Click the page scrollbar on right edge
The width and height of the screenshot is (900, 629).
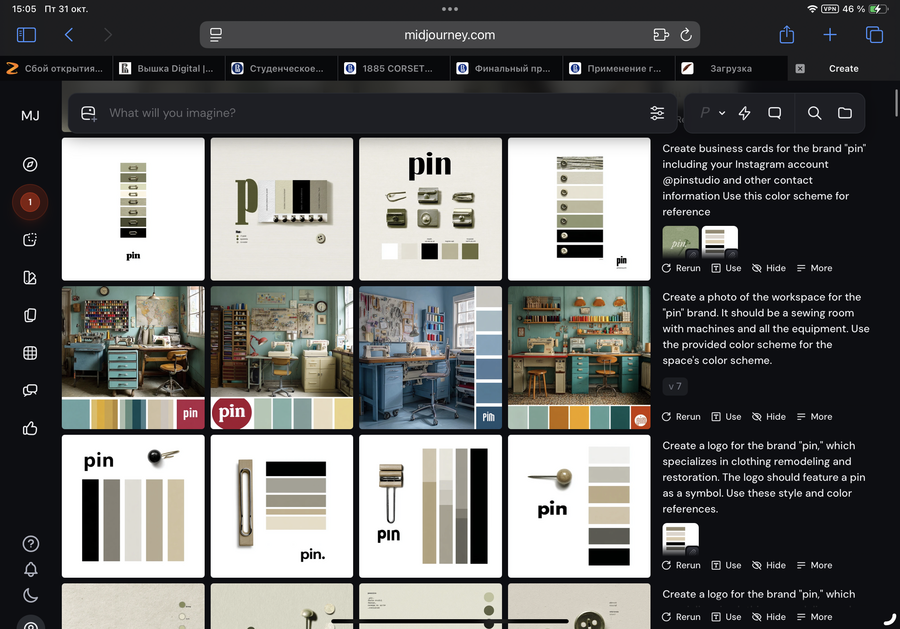tap(896, 103)
